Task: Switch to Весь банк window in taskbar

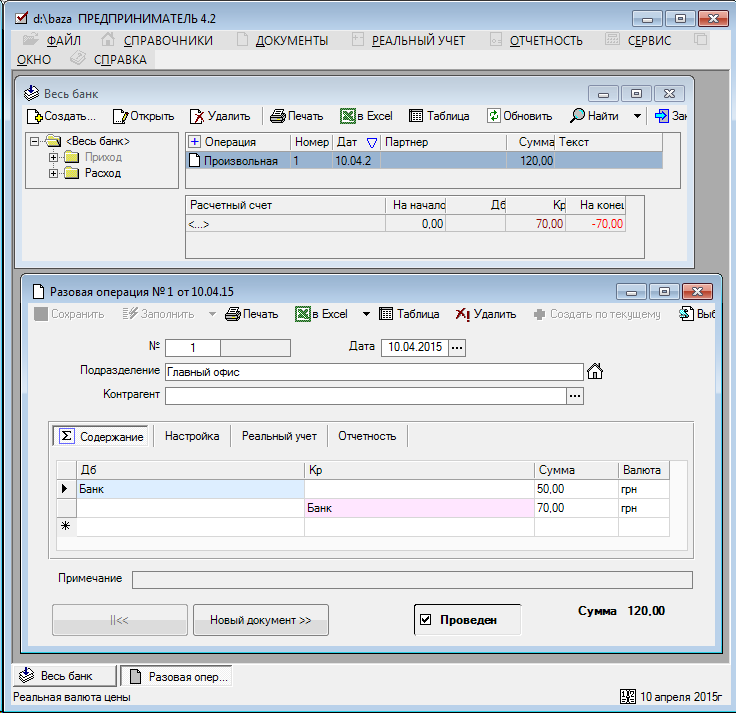Action: pos(65,676)
